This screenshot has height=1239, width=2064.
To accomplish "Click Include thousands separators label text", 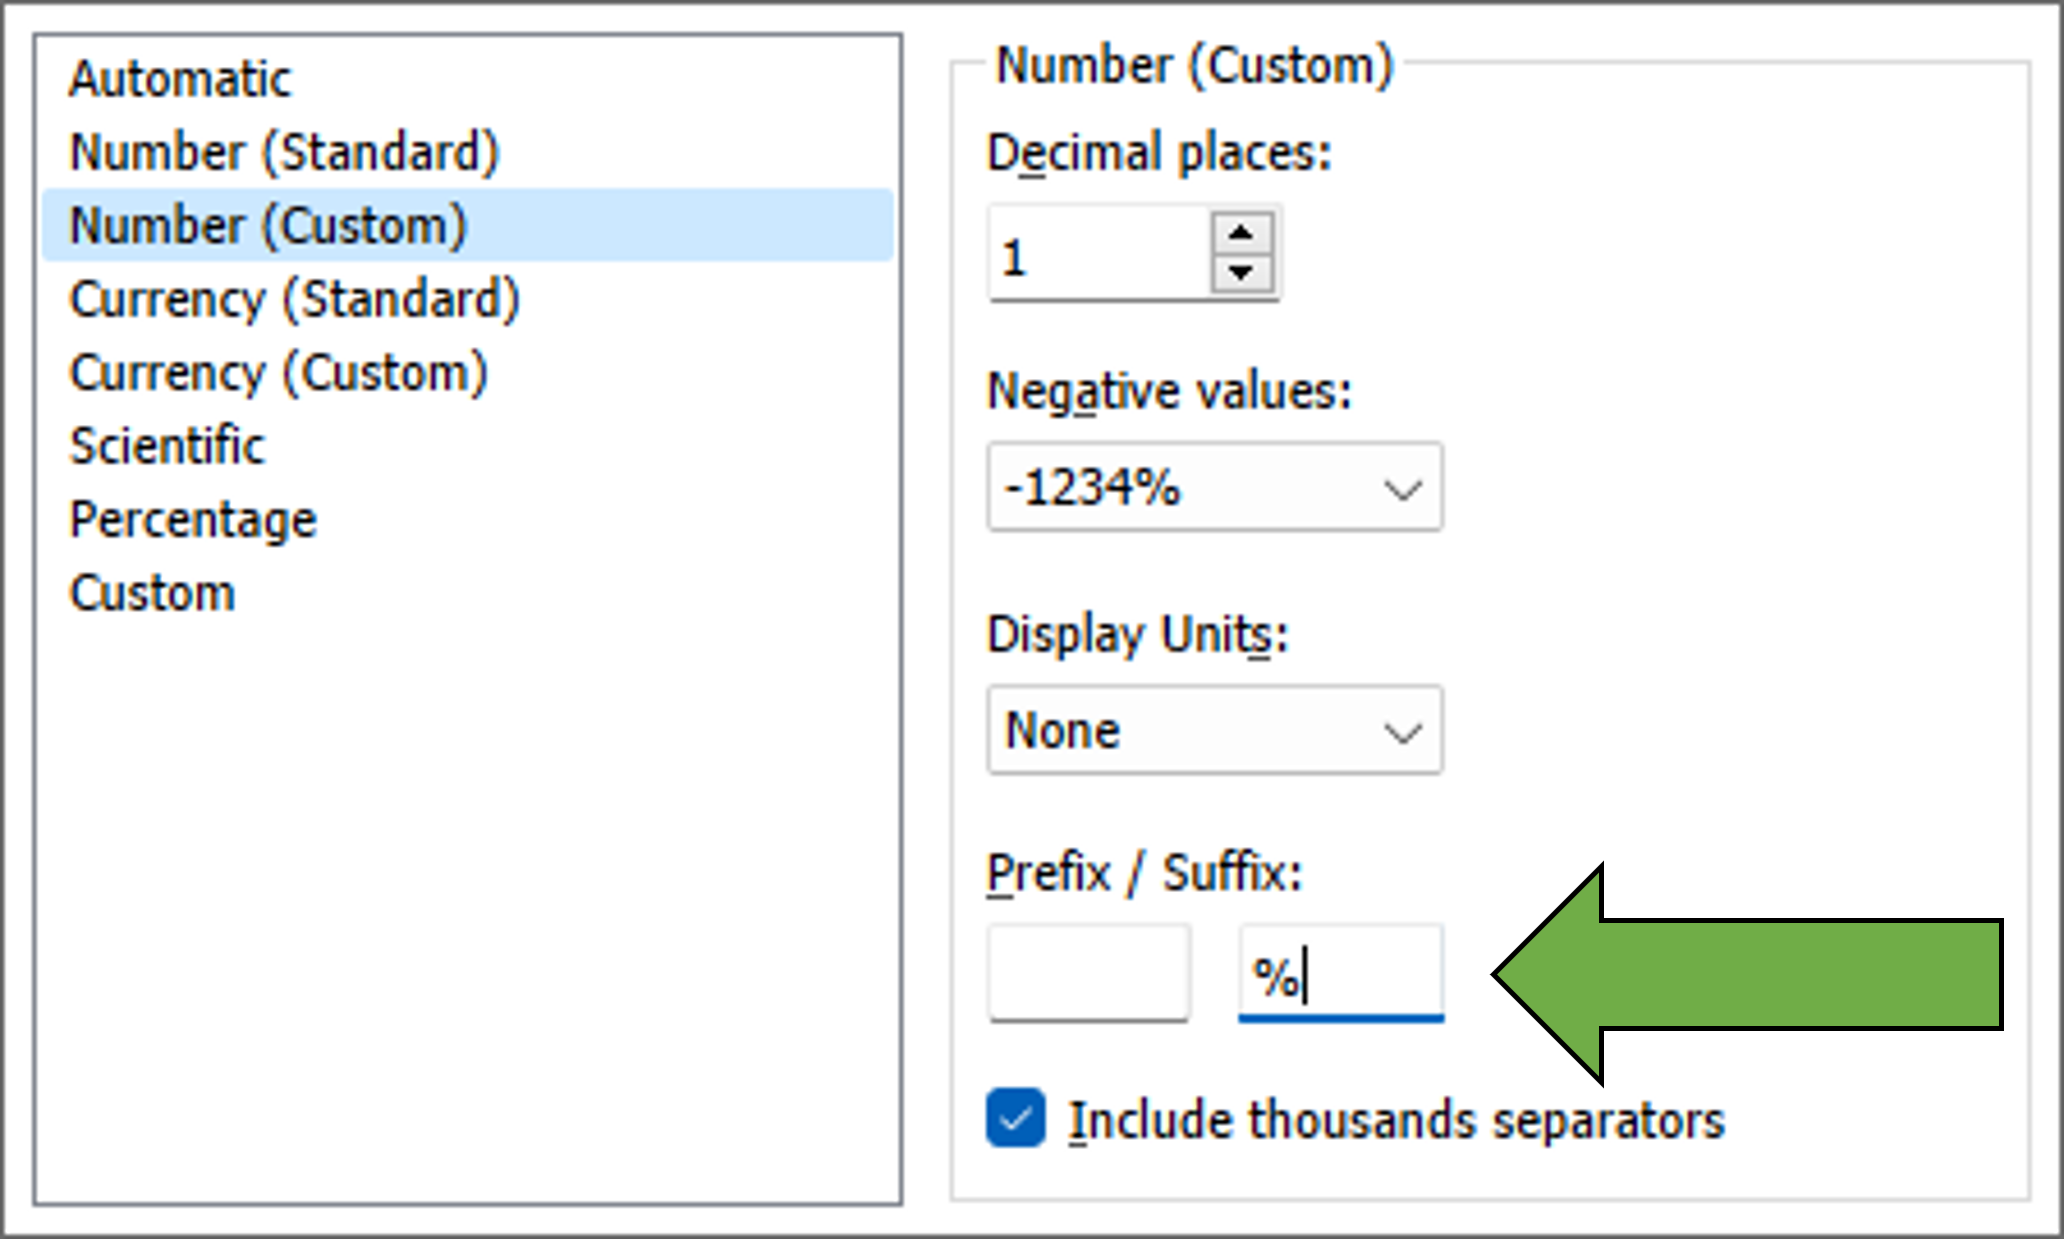I will tap(1396, 1120).
